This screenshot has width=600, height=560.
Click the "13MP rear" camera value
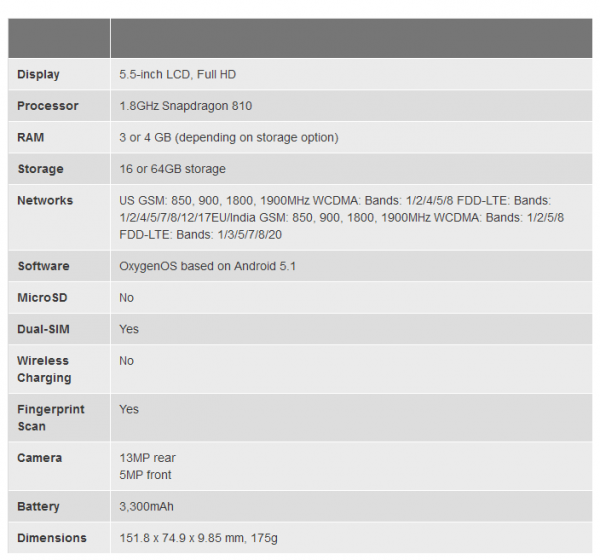pos(147,458)
